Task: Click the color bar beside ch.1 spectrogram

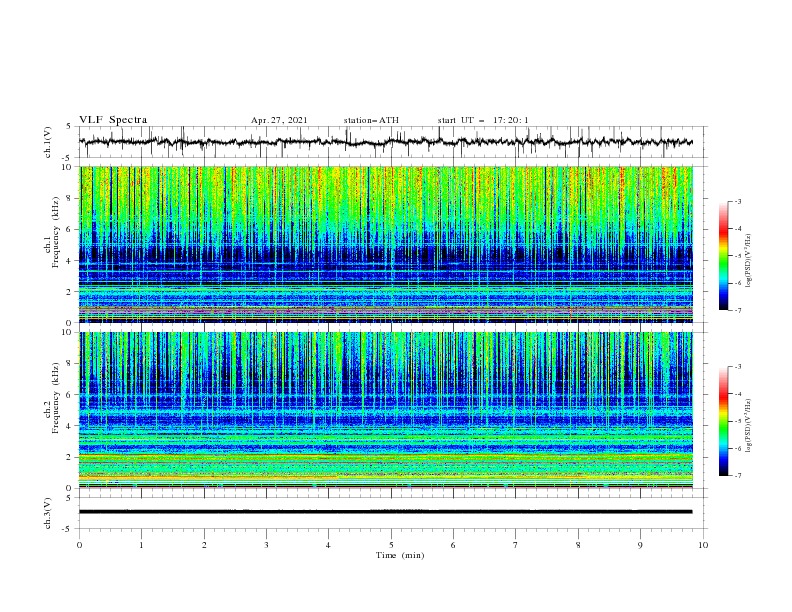Action: 723,255
